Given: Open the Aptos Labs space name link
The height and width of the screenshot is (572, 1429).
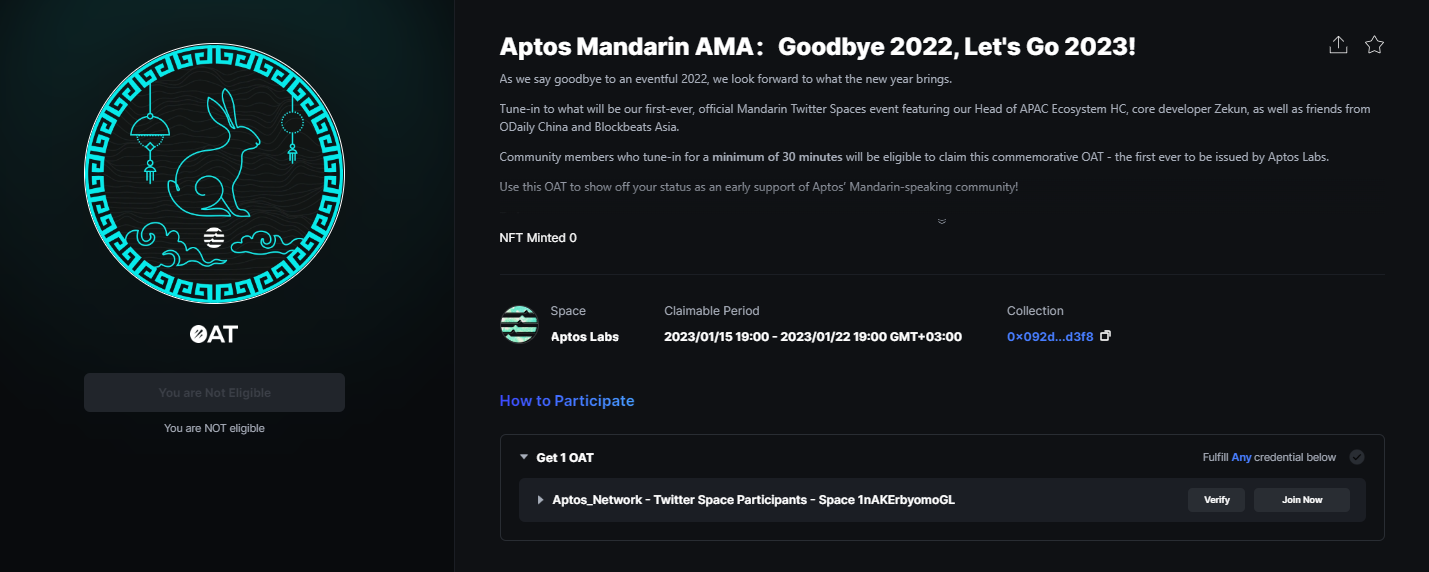Looking at the screenshot, I should 584,337.
